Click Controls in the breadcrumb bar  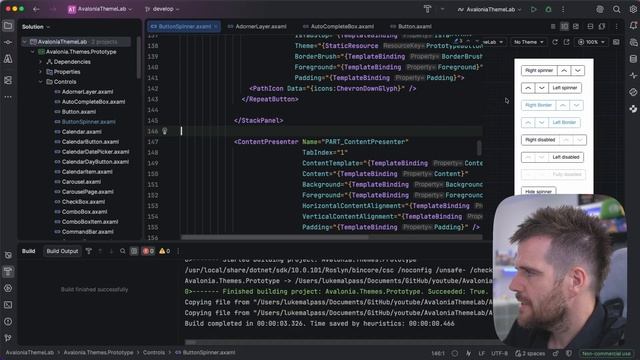153,353
